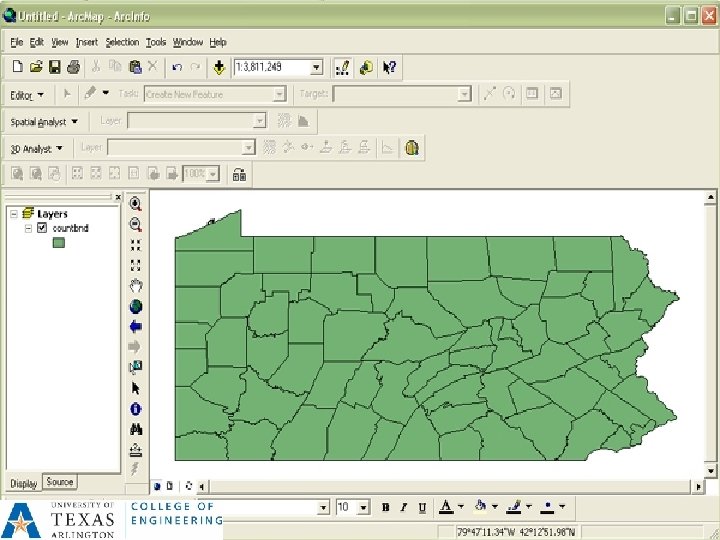Launch the ArcCatalog icon

click(x=366, y=68)
